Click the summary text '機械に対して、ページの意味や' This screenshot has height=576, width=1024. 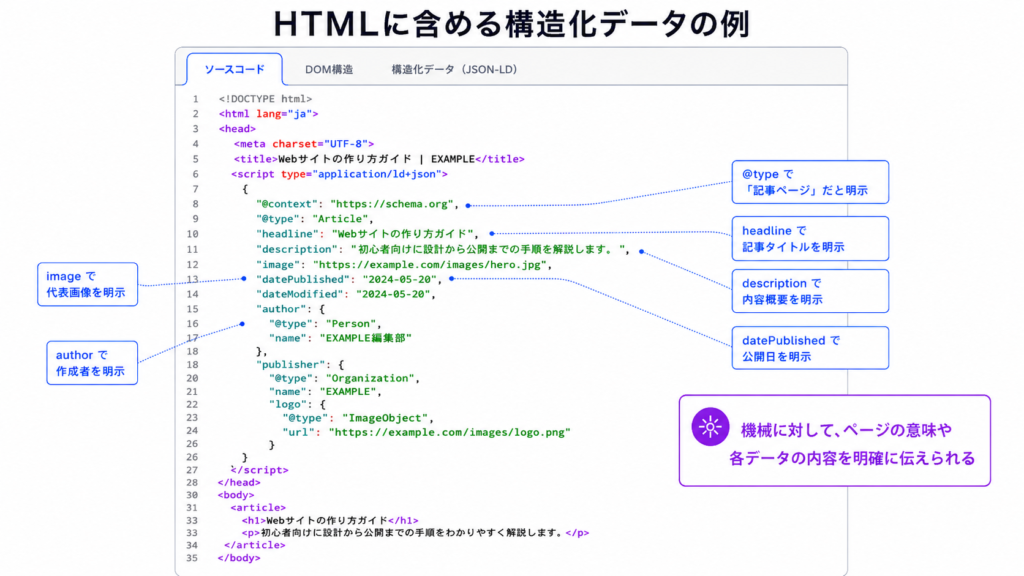pyautogui.click(x=846, y=430)
